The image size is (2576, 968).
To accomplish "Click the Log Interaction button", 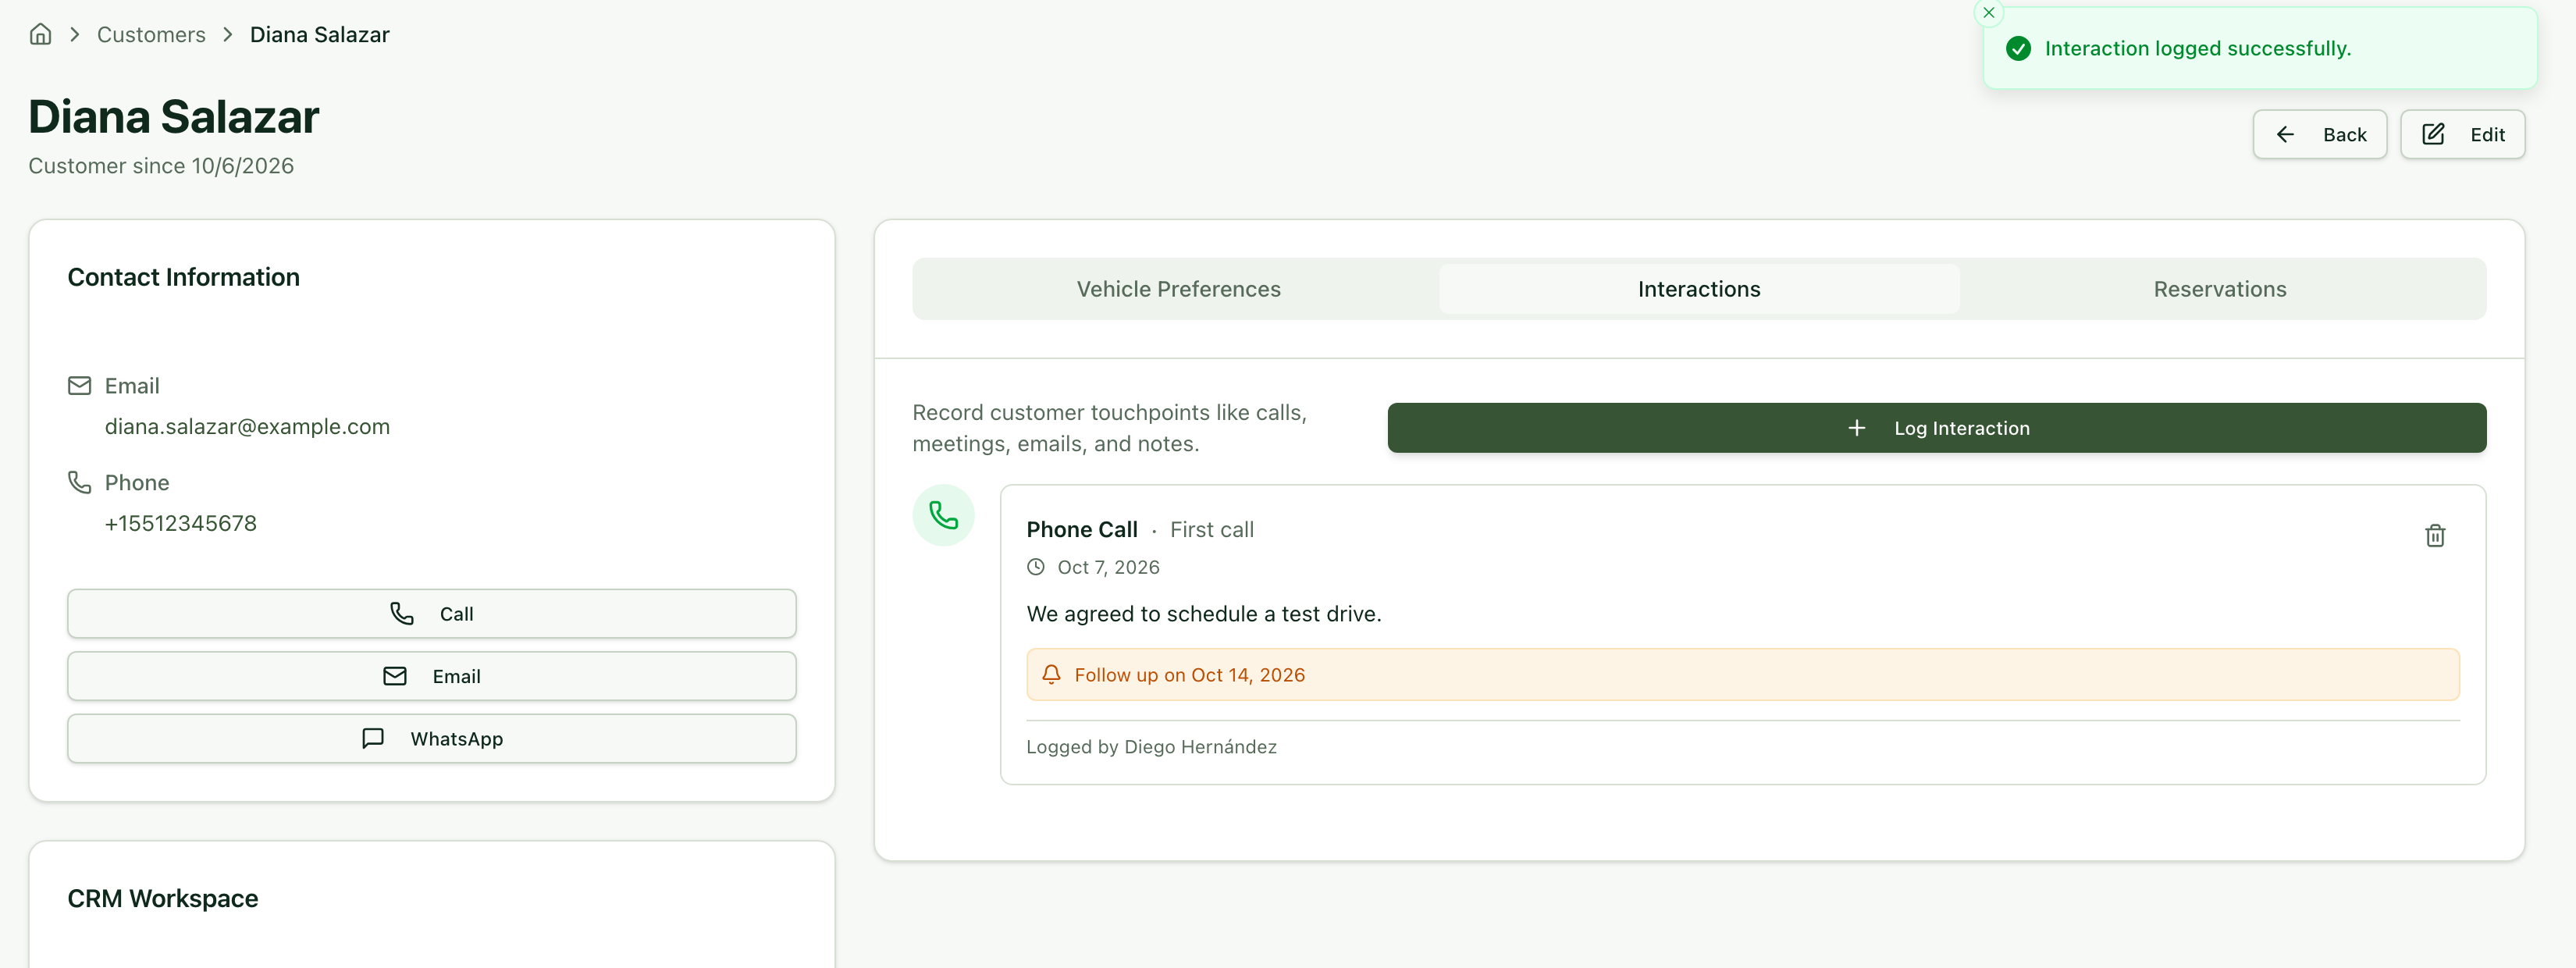I will [x=1936, y=428].
